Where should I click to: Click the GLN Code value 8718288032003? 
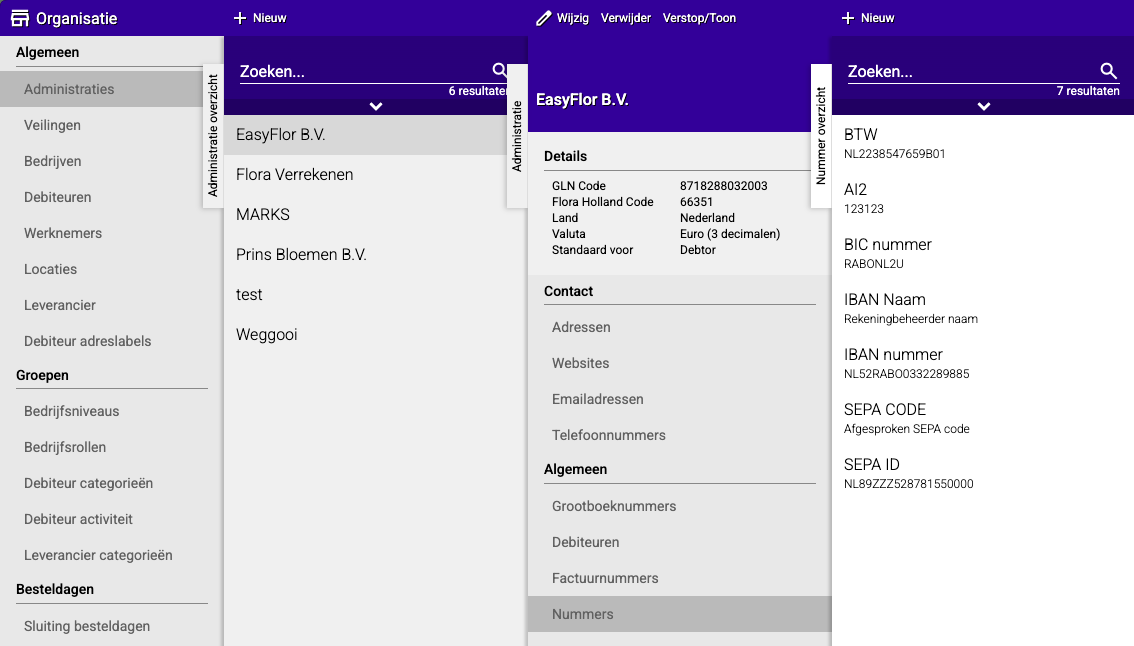pyautogui.click(x=723, y=186)
